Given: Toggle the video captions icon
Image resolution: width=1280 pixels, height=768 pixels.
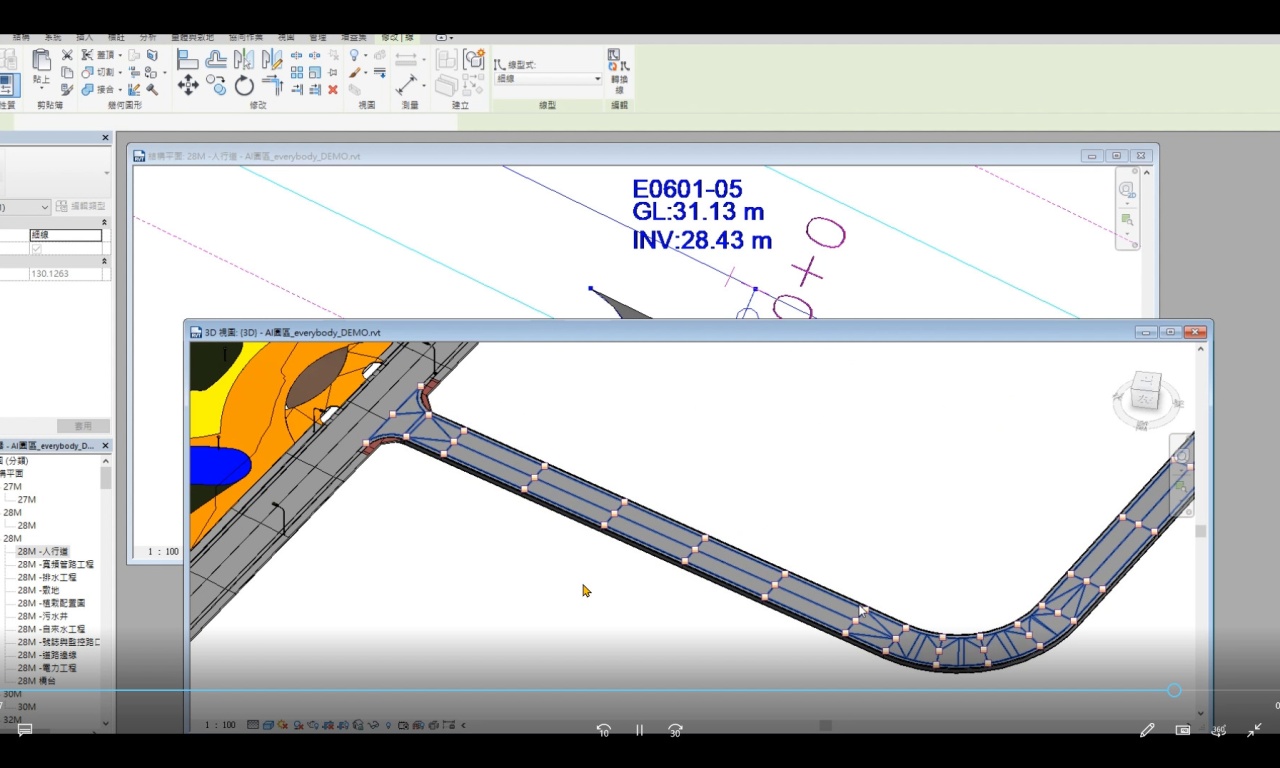Looking at the screenshot, I should coord(25,730).
